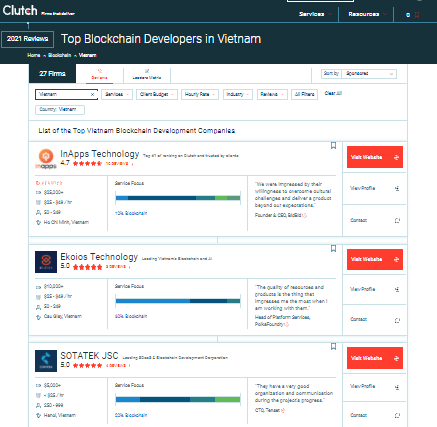
Task: Visit Website for SOTATEK JSC
Action: (x=375, y=358)
